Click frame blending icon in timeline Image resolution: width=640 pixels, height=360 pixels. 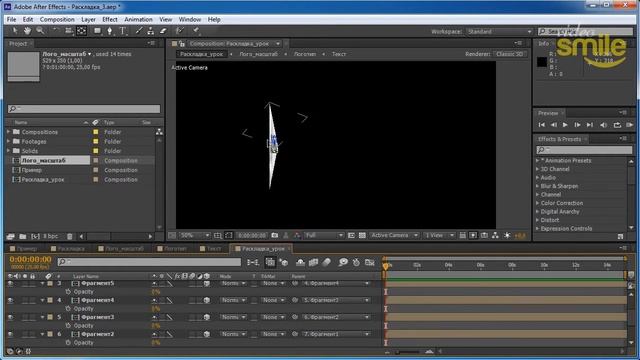click(313, 262)
